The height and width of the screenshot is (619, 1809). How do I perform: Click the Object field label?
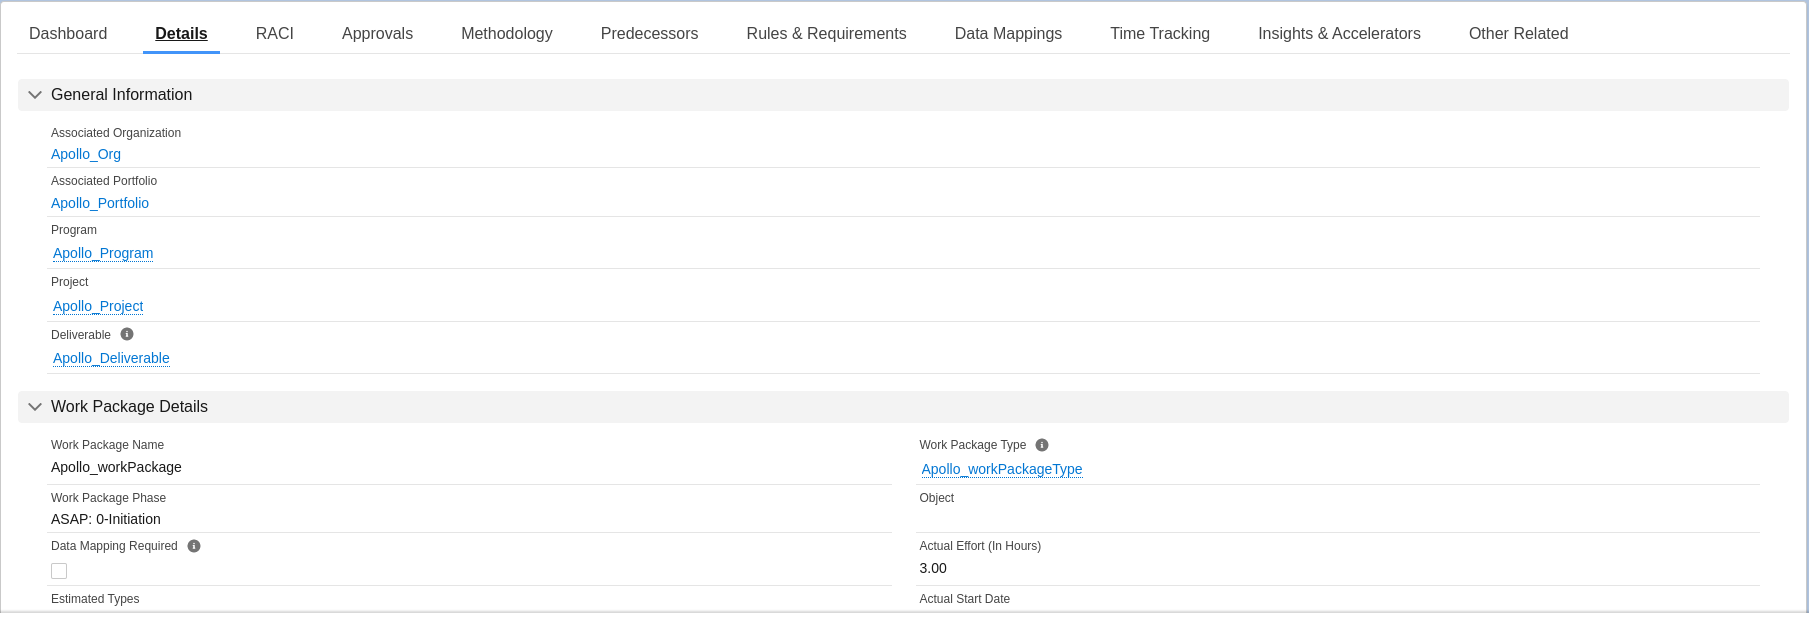(x=936, y=498)
